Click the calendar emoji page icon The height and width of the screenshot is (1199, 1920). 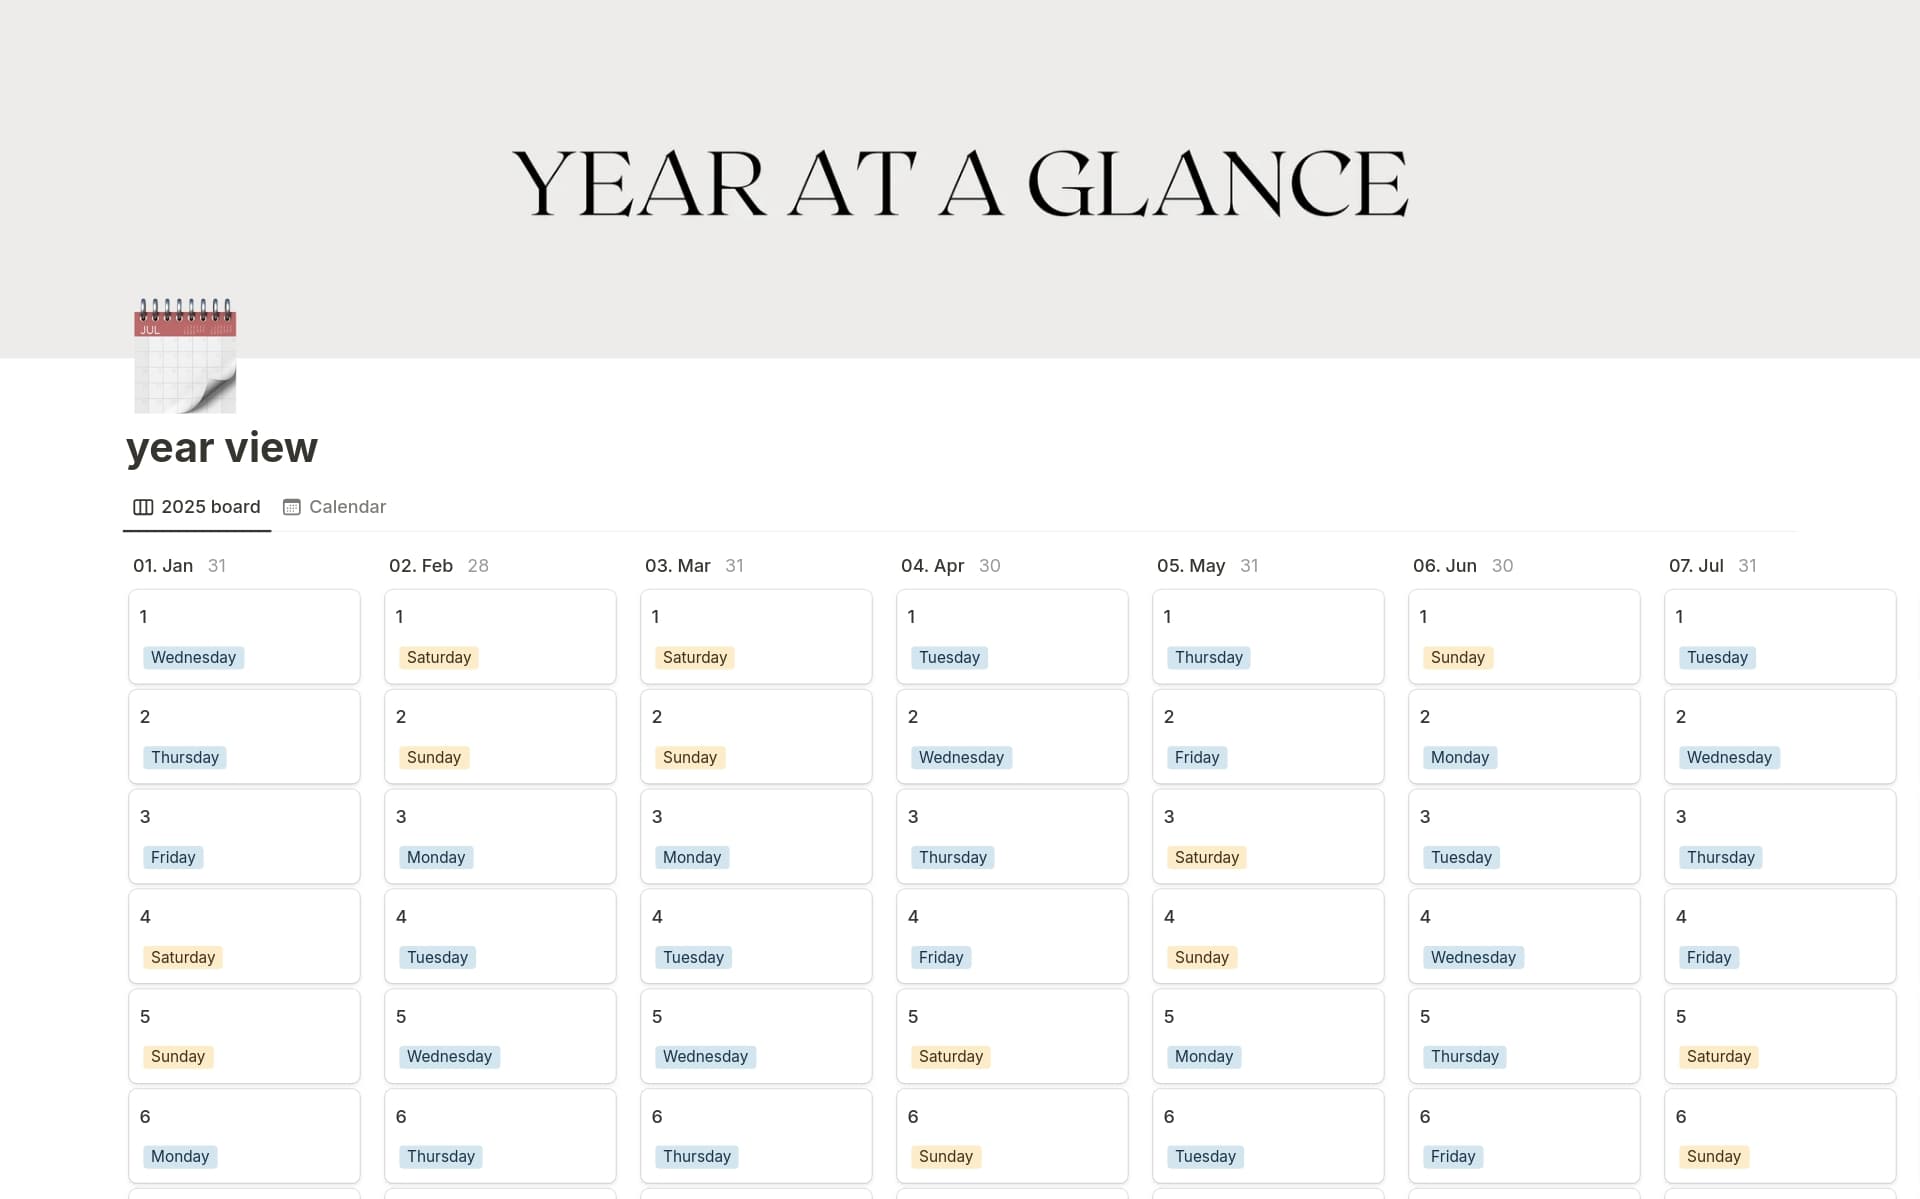click(x=184, y=354)
